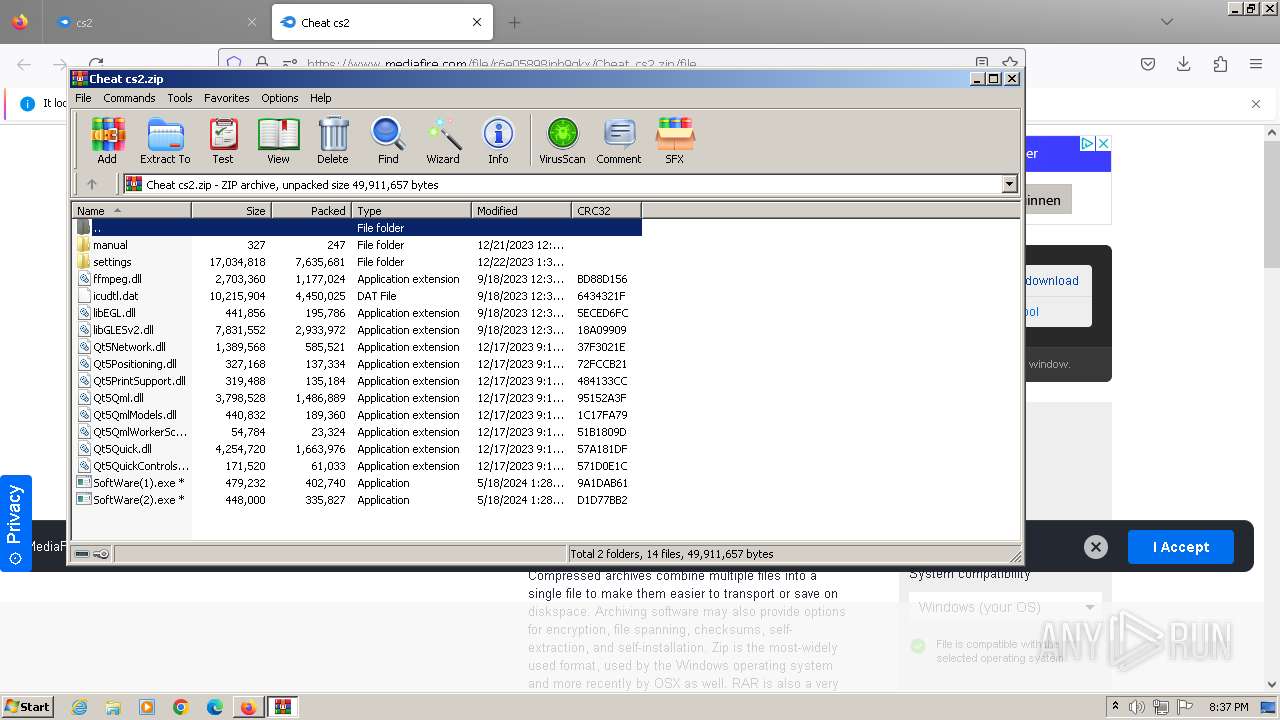The width and height of the screenshot is (1280, 720).
Task: Open Firefox downloads panel
Action: click(x=1184, y=64)
